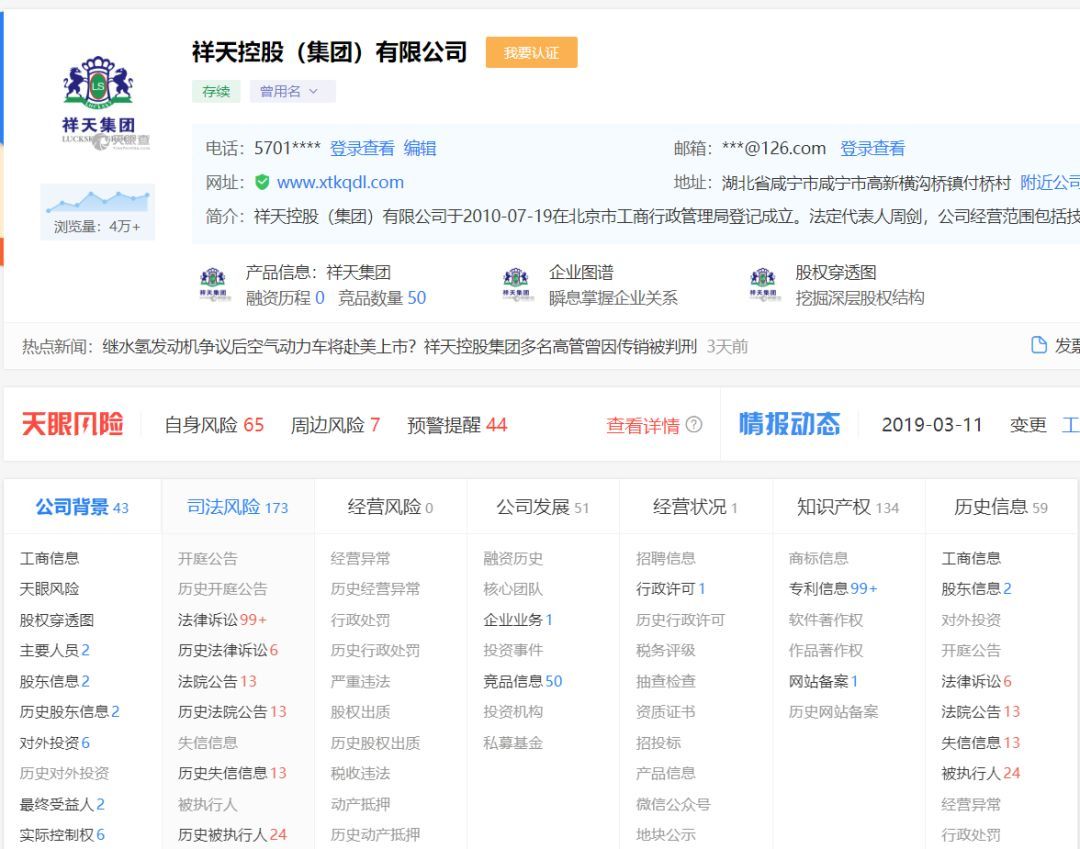The height and width of the screenshot is (849, 1080).
Task: Switch to 知识产权 134 tab
Action: (849, 507)
